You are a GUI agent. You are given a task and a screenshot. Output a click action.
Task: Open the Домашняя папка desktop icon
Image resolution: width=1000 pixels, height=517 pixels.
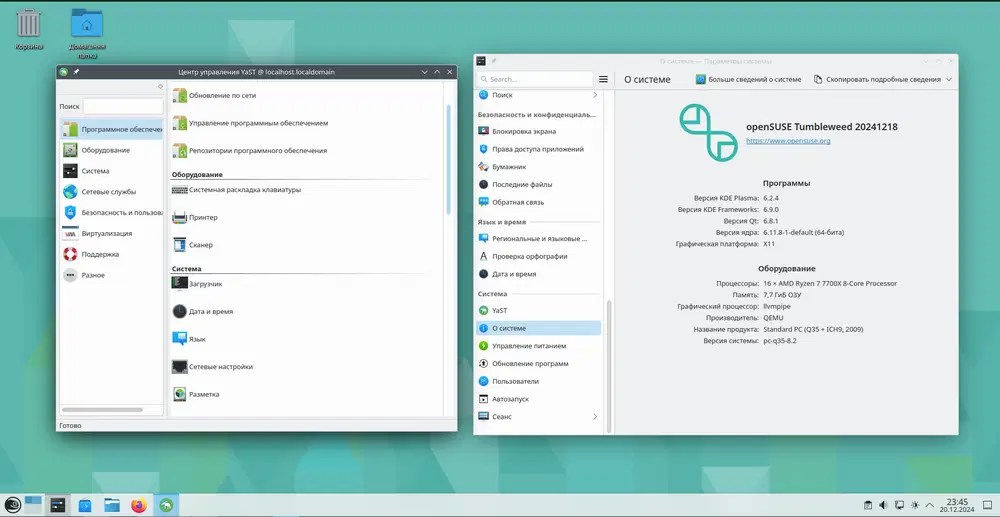tap(87, 32)
